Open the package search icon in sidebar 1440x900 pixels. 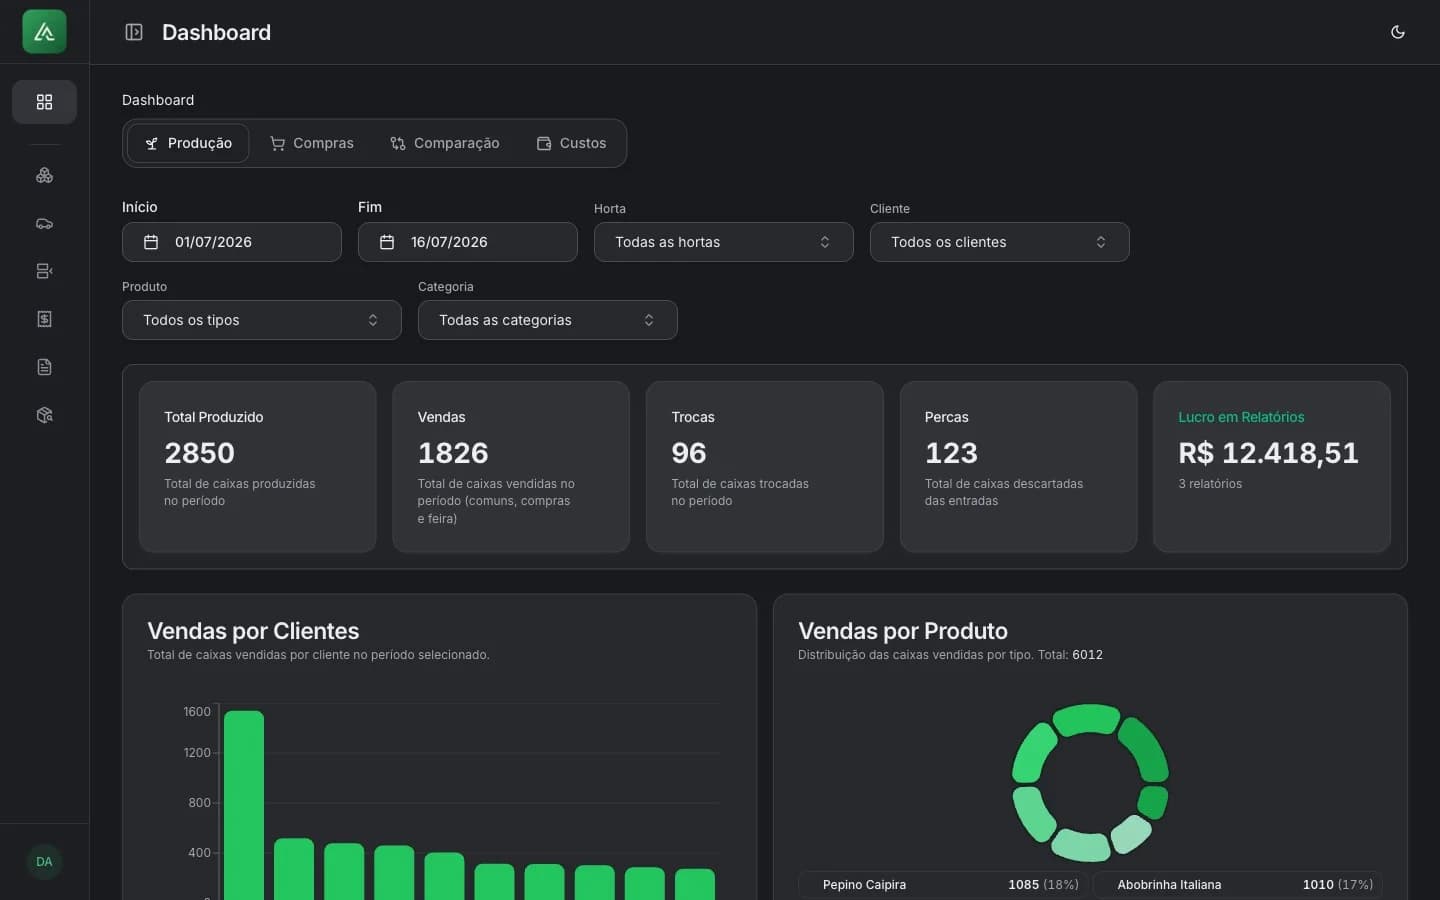pos(44,415)
